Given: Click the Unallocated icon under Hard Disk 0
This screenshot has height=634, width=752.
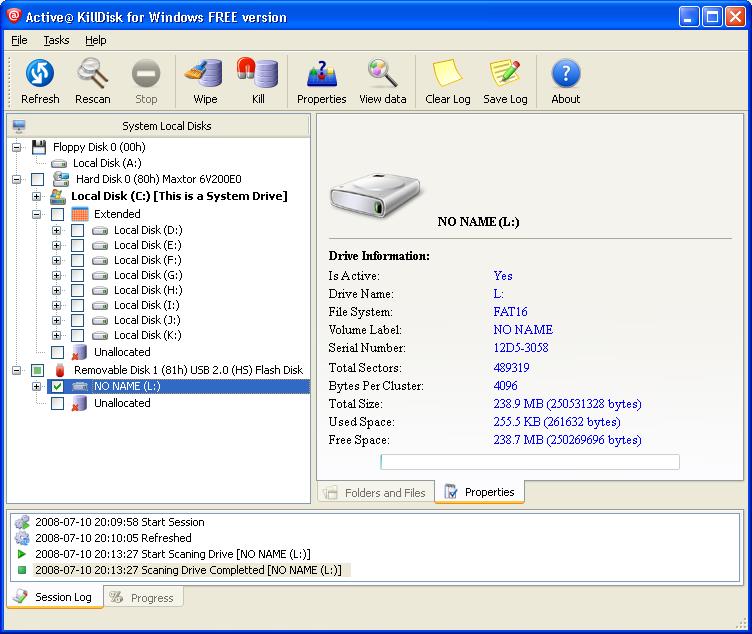Looking at the screenshot, I should [x=79, y=352].
